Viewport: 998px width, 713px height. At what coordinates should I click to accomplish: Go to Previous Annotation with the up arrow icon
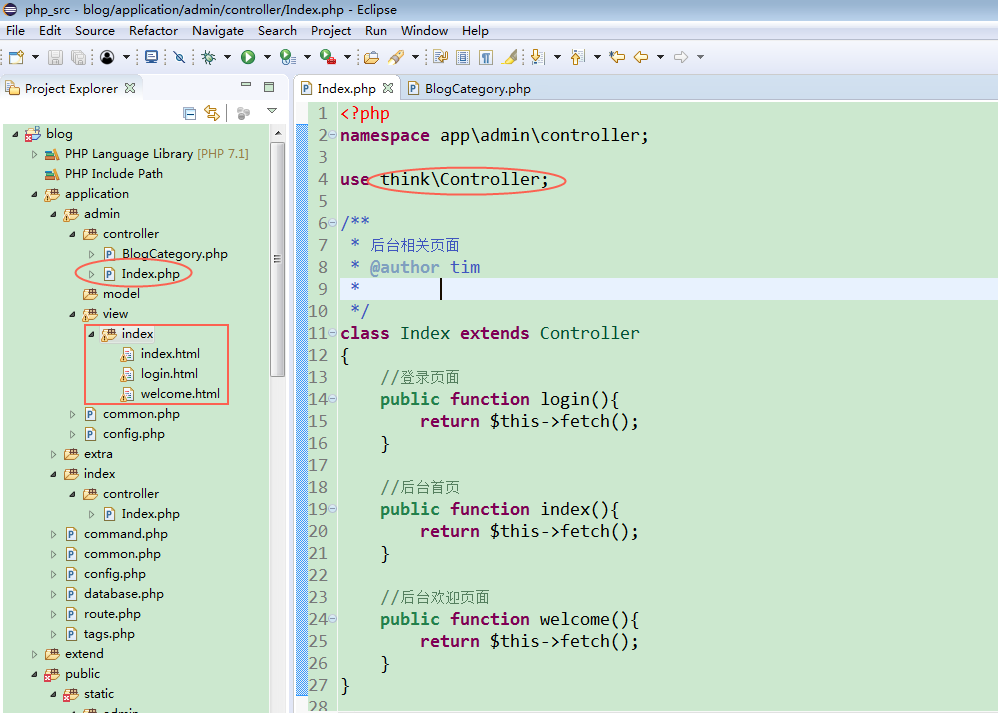tap(577, 57)
